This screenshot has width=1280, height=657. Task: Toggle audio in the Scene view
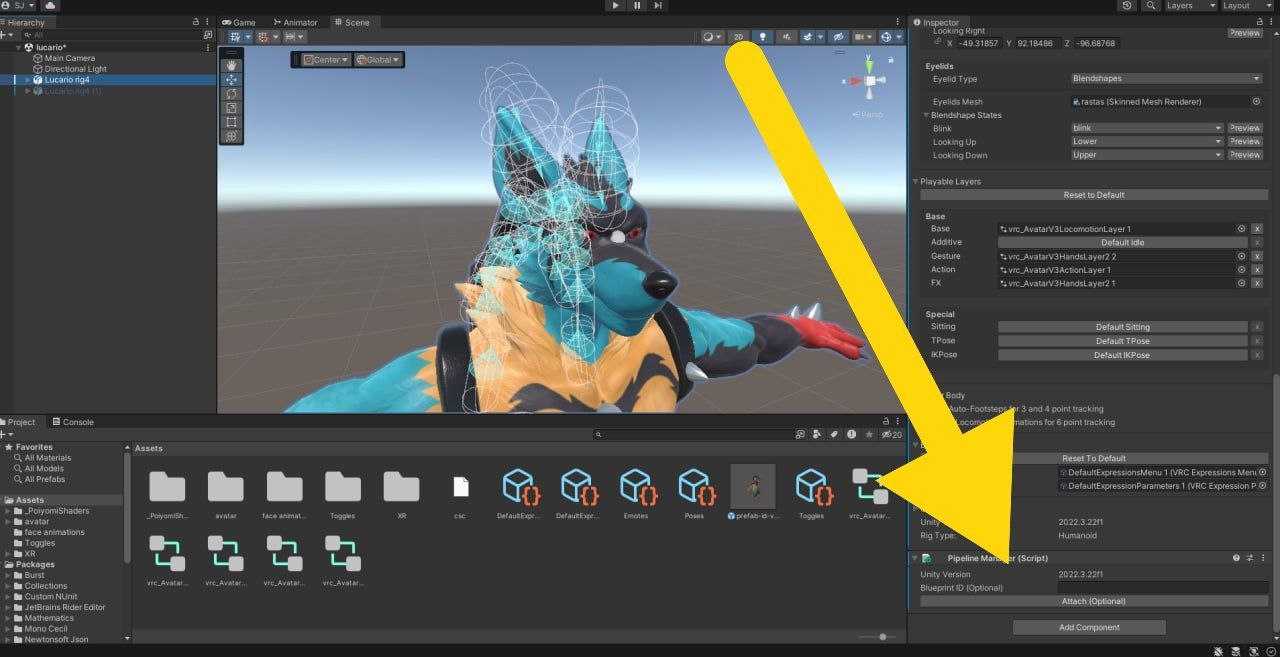point(787,36)
